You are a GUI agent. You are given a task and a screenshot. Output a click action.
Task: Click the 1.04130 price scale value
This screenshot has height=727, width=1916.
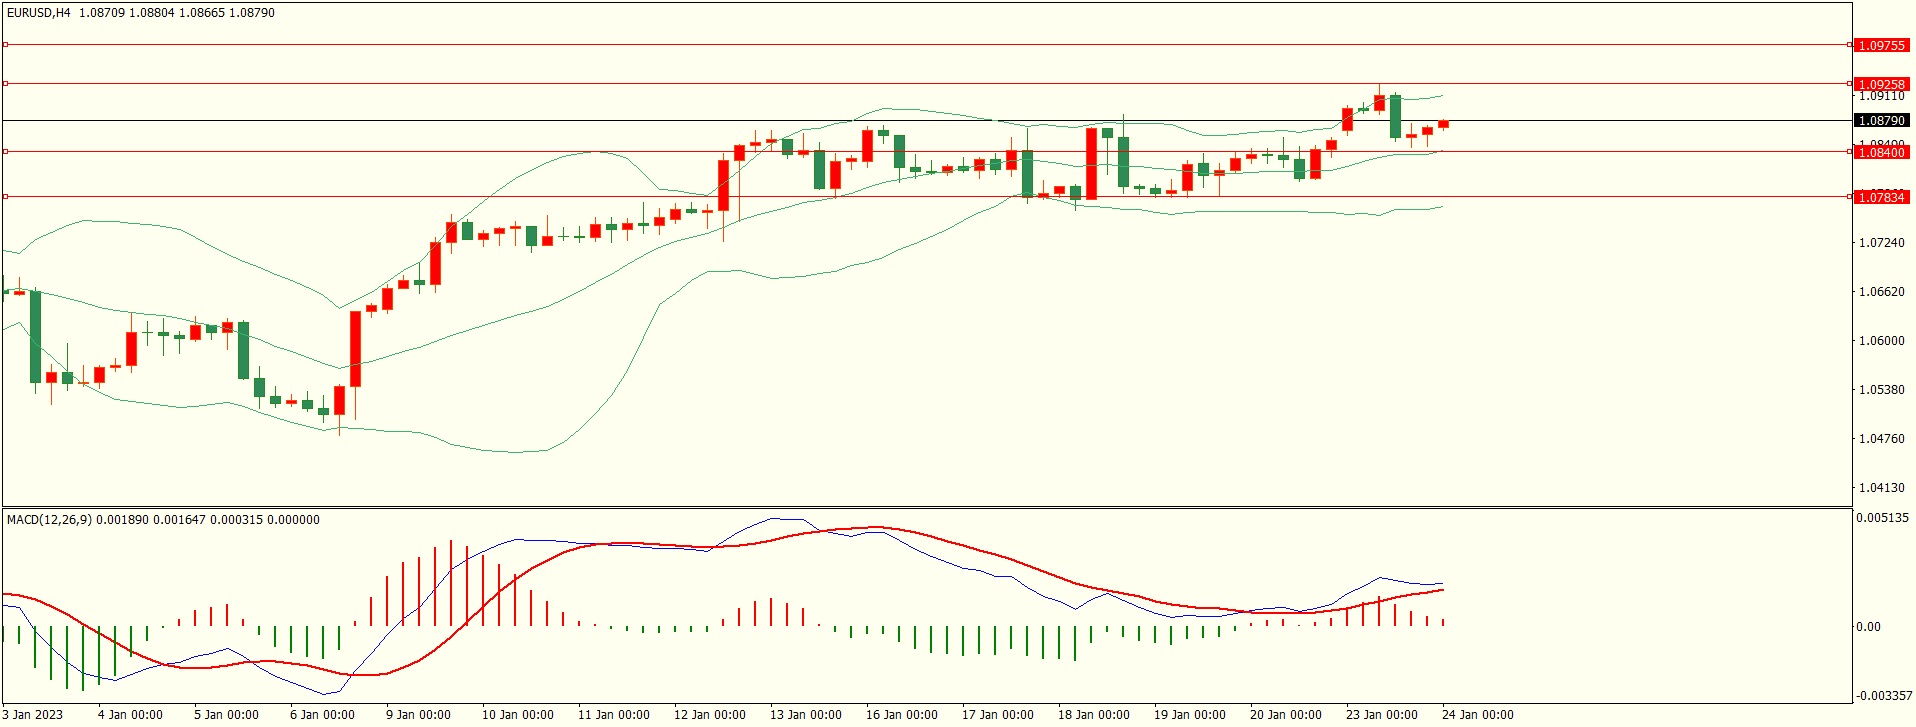[1880, 488]
